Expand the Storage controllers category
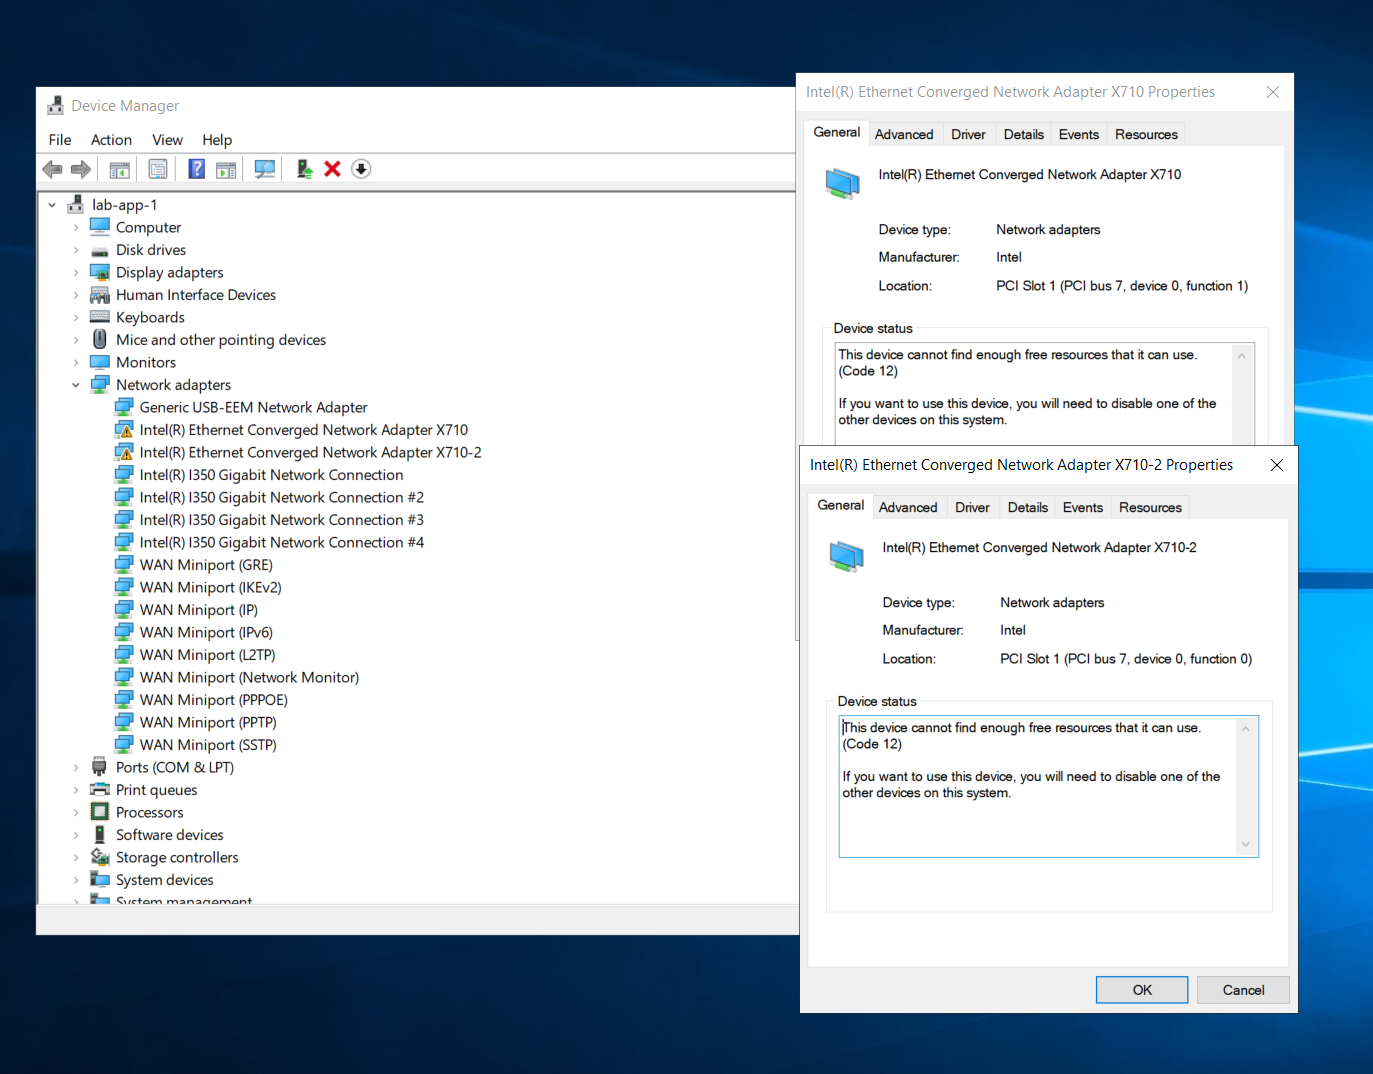The image size is (1373, 1074). [76, 857]
